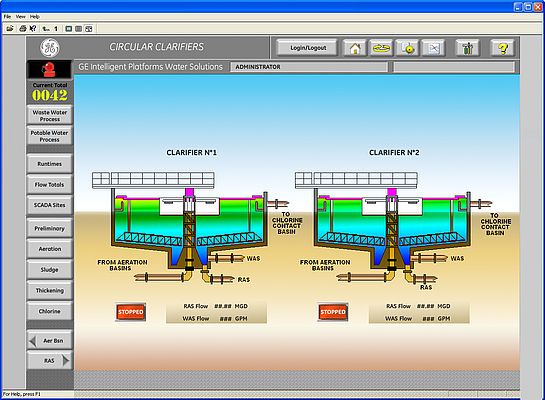Image resolution: width=545 pixels, height=400 pixels.
Task: Click the open folder toolbar icon
Action: [10, 28]
